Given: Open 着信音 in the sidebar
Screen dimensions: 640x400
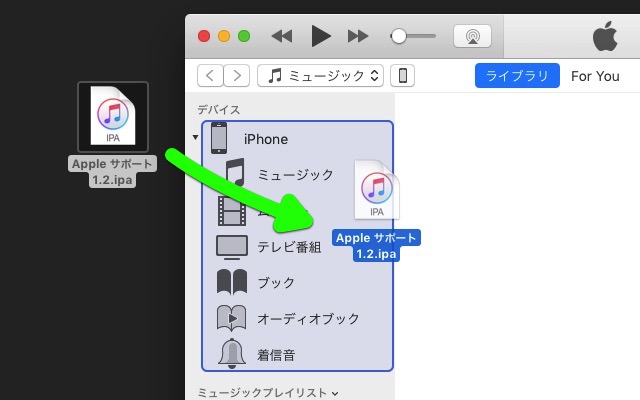Looking at the screenshot, I should click(276, 355).
